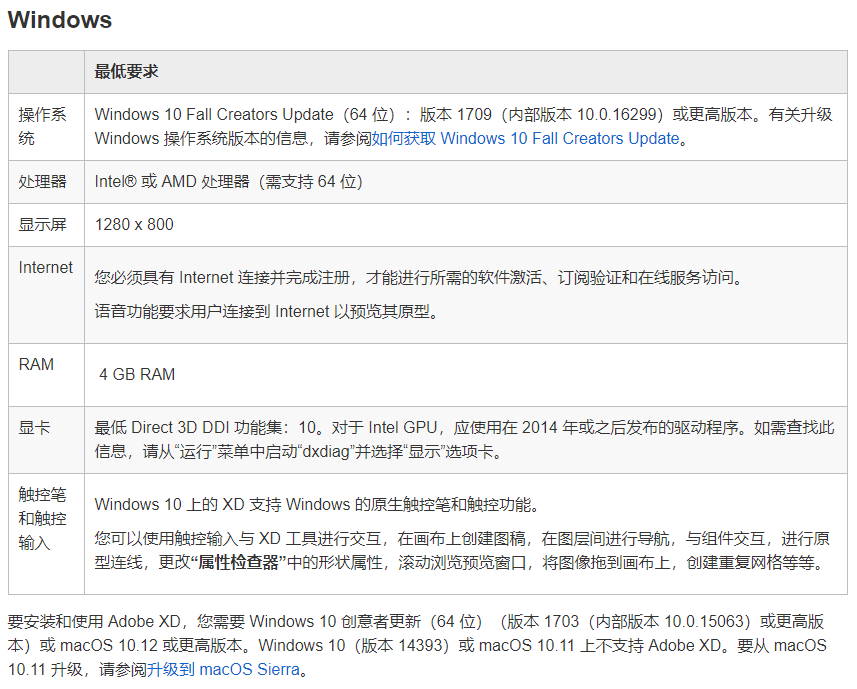Click the Internet row label

(x=45, y=267)
